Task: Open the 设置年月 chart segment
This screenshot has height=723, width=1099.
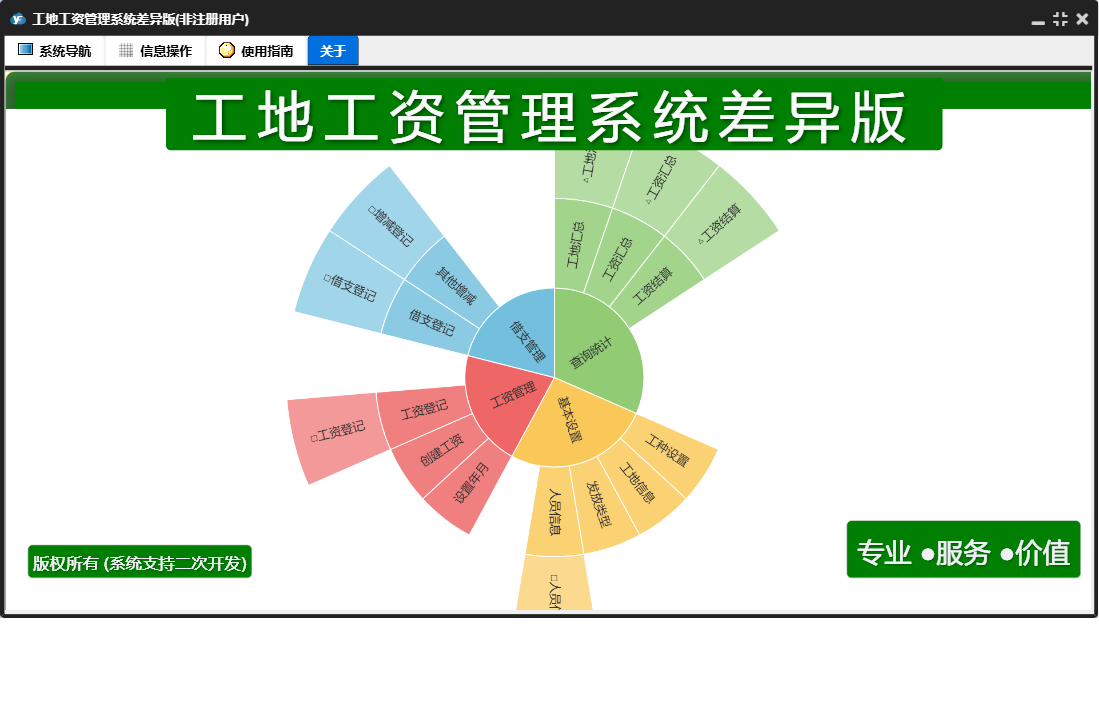Action: pyautogui.click(x=471, y=483)
